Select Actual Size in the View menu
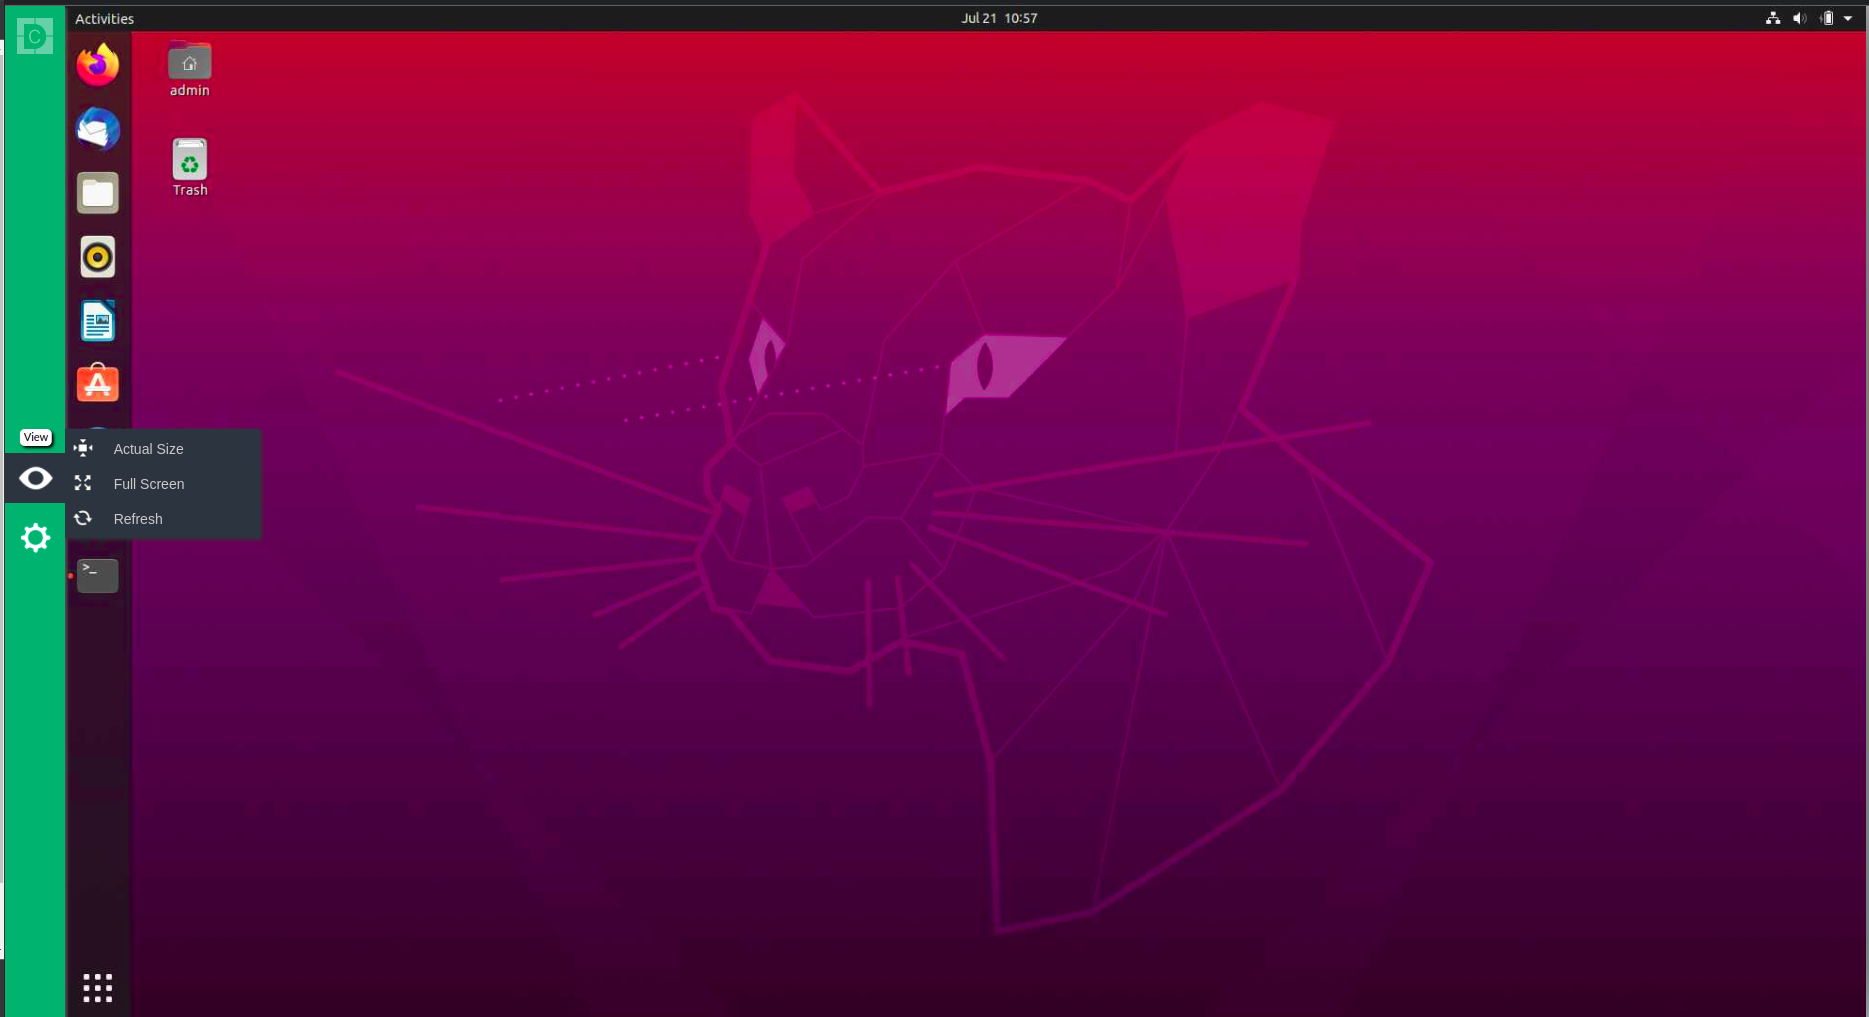This screenshot has height=1017, width=1869. pos(147,449)
